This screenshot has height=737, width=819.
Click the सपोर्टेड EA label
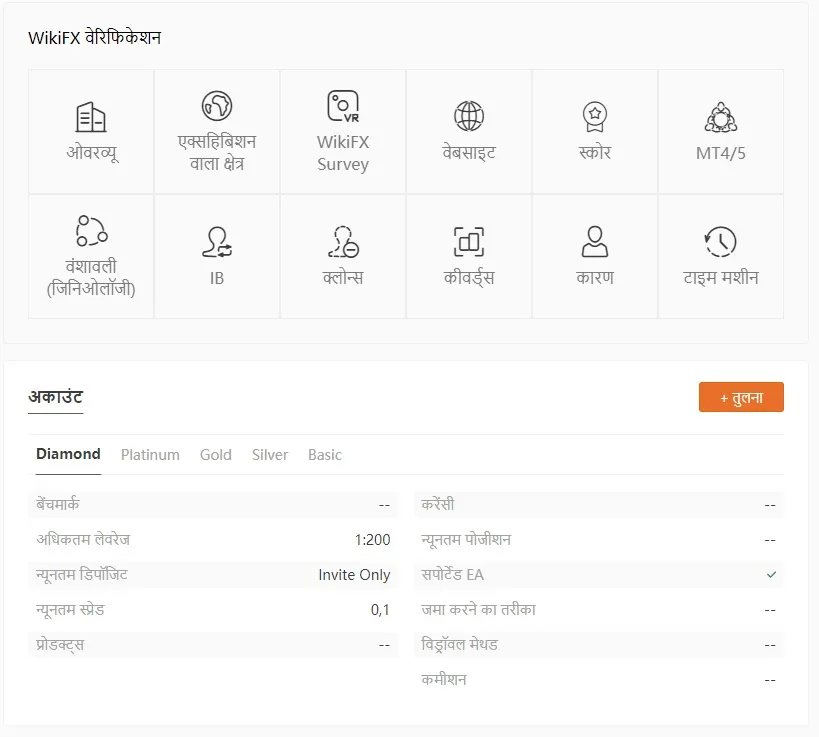[452, 575]
